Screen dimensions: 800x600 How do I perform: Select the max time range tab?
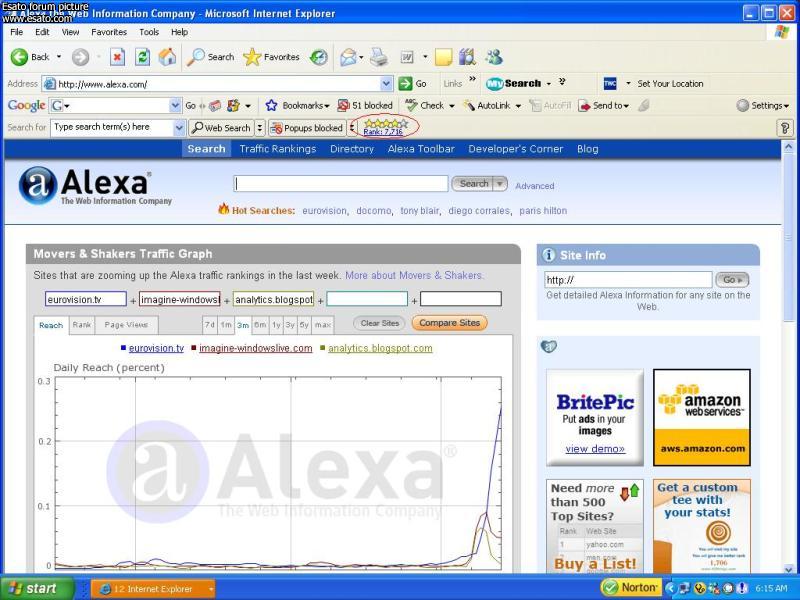(x=322, y=324)
